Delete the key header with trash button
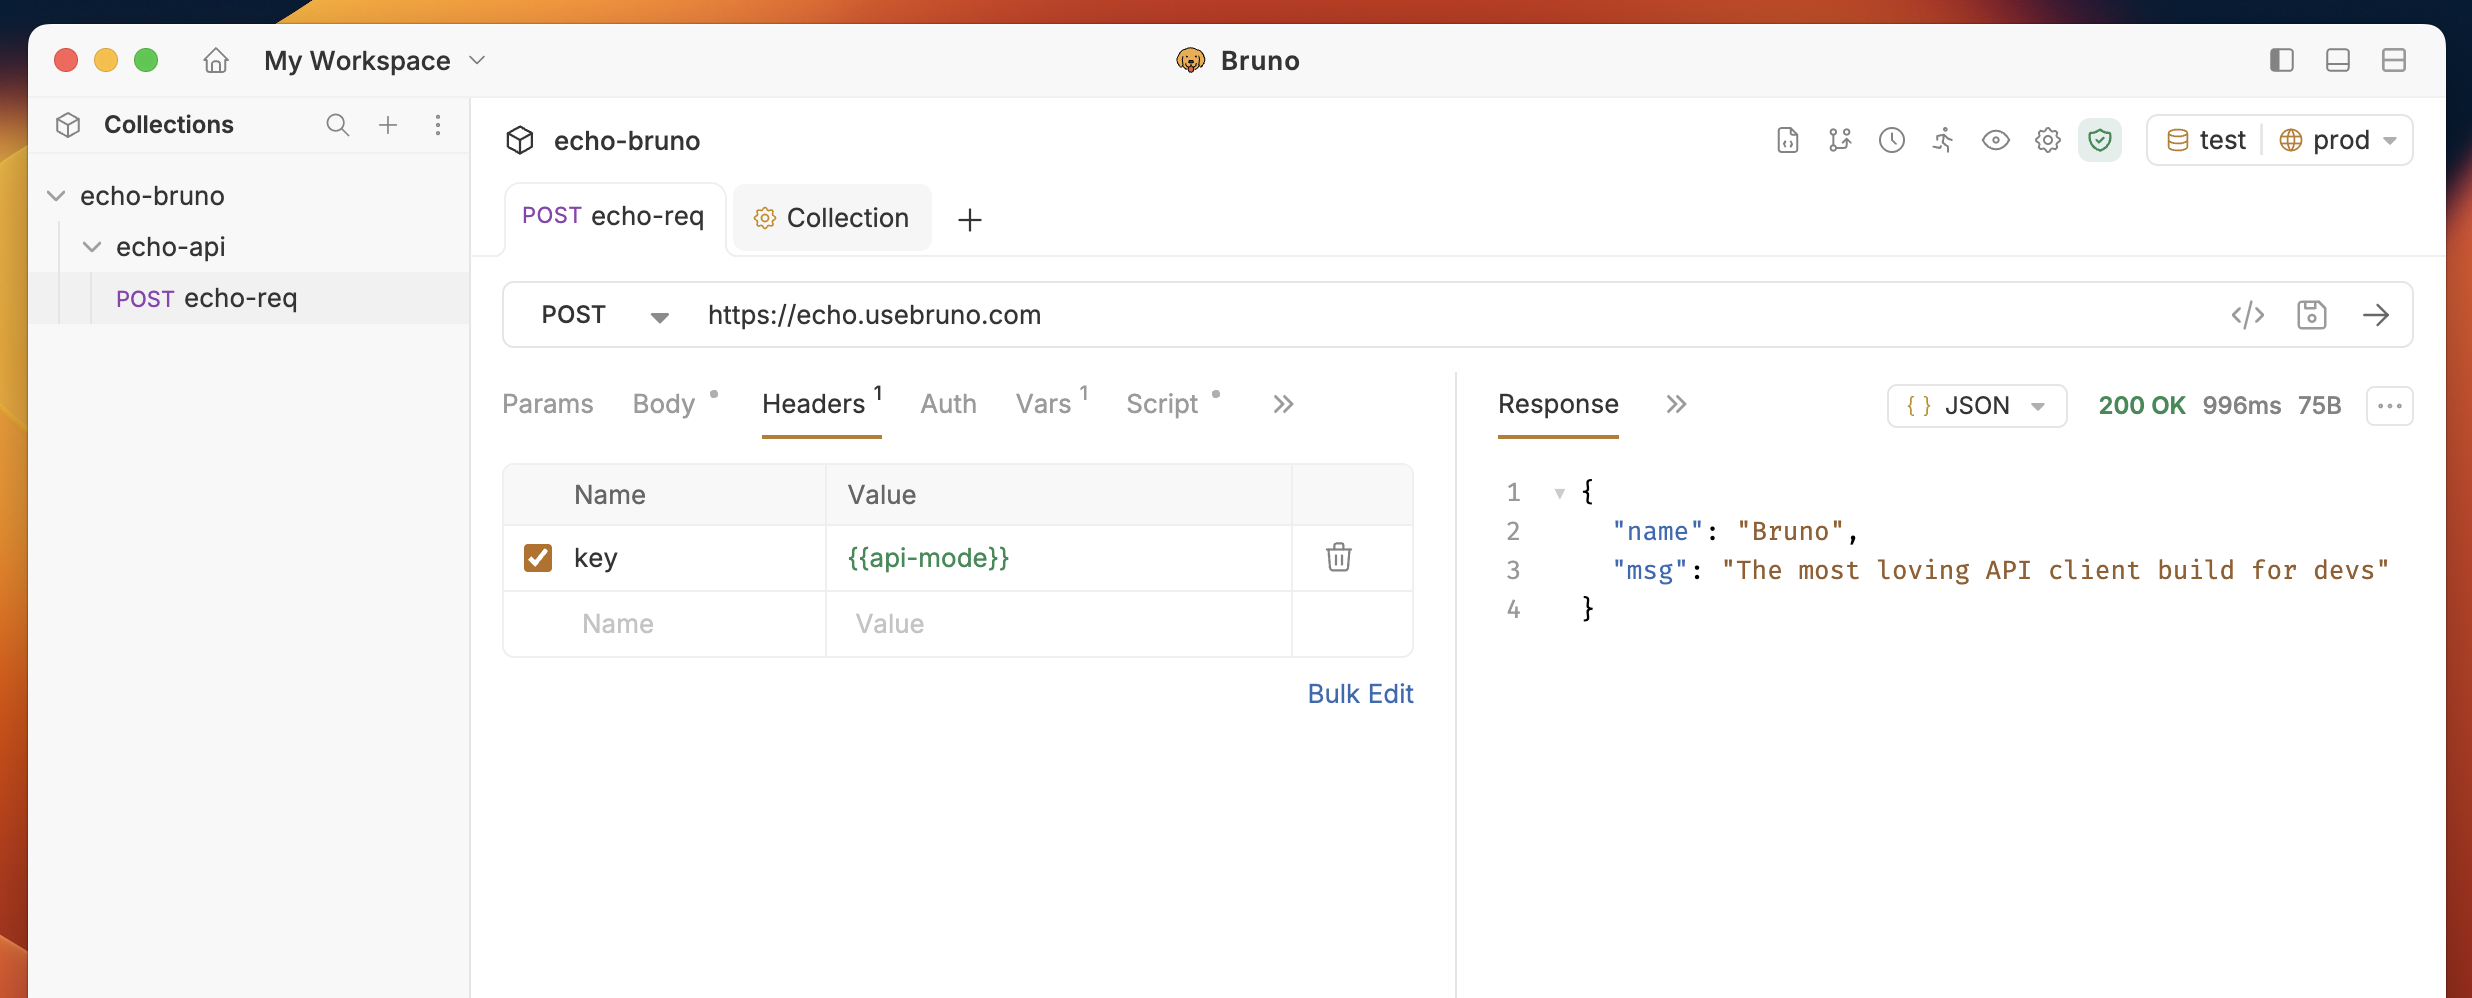2472x998 pixels. point(1338,557)
